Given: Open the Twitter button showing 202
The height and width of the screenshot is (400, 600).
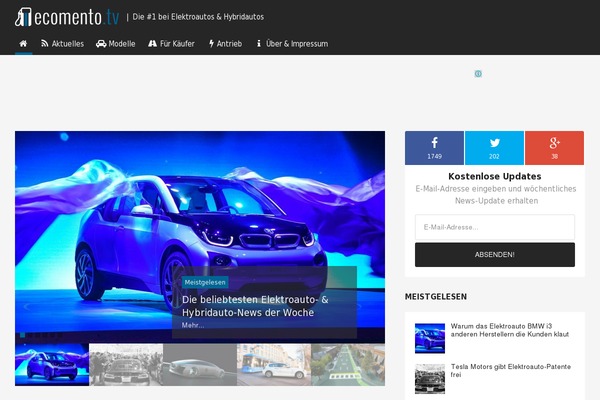Looking at the screenshot, I should pyautogui.click(x=494, y=148).
